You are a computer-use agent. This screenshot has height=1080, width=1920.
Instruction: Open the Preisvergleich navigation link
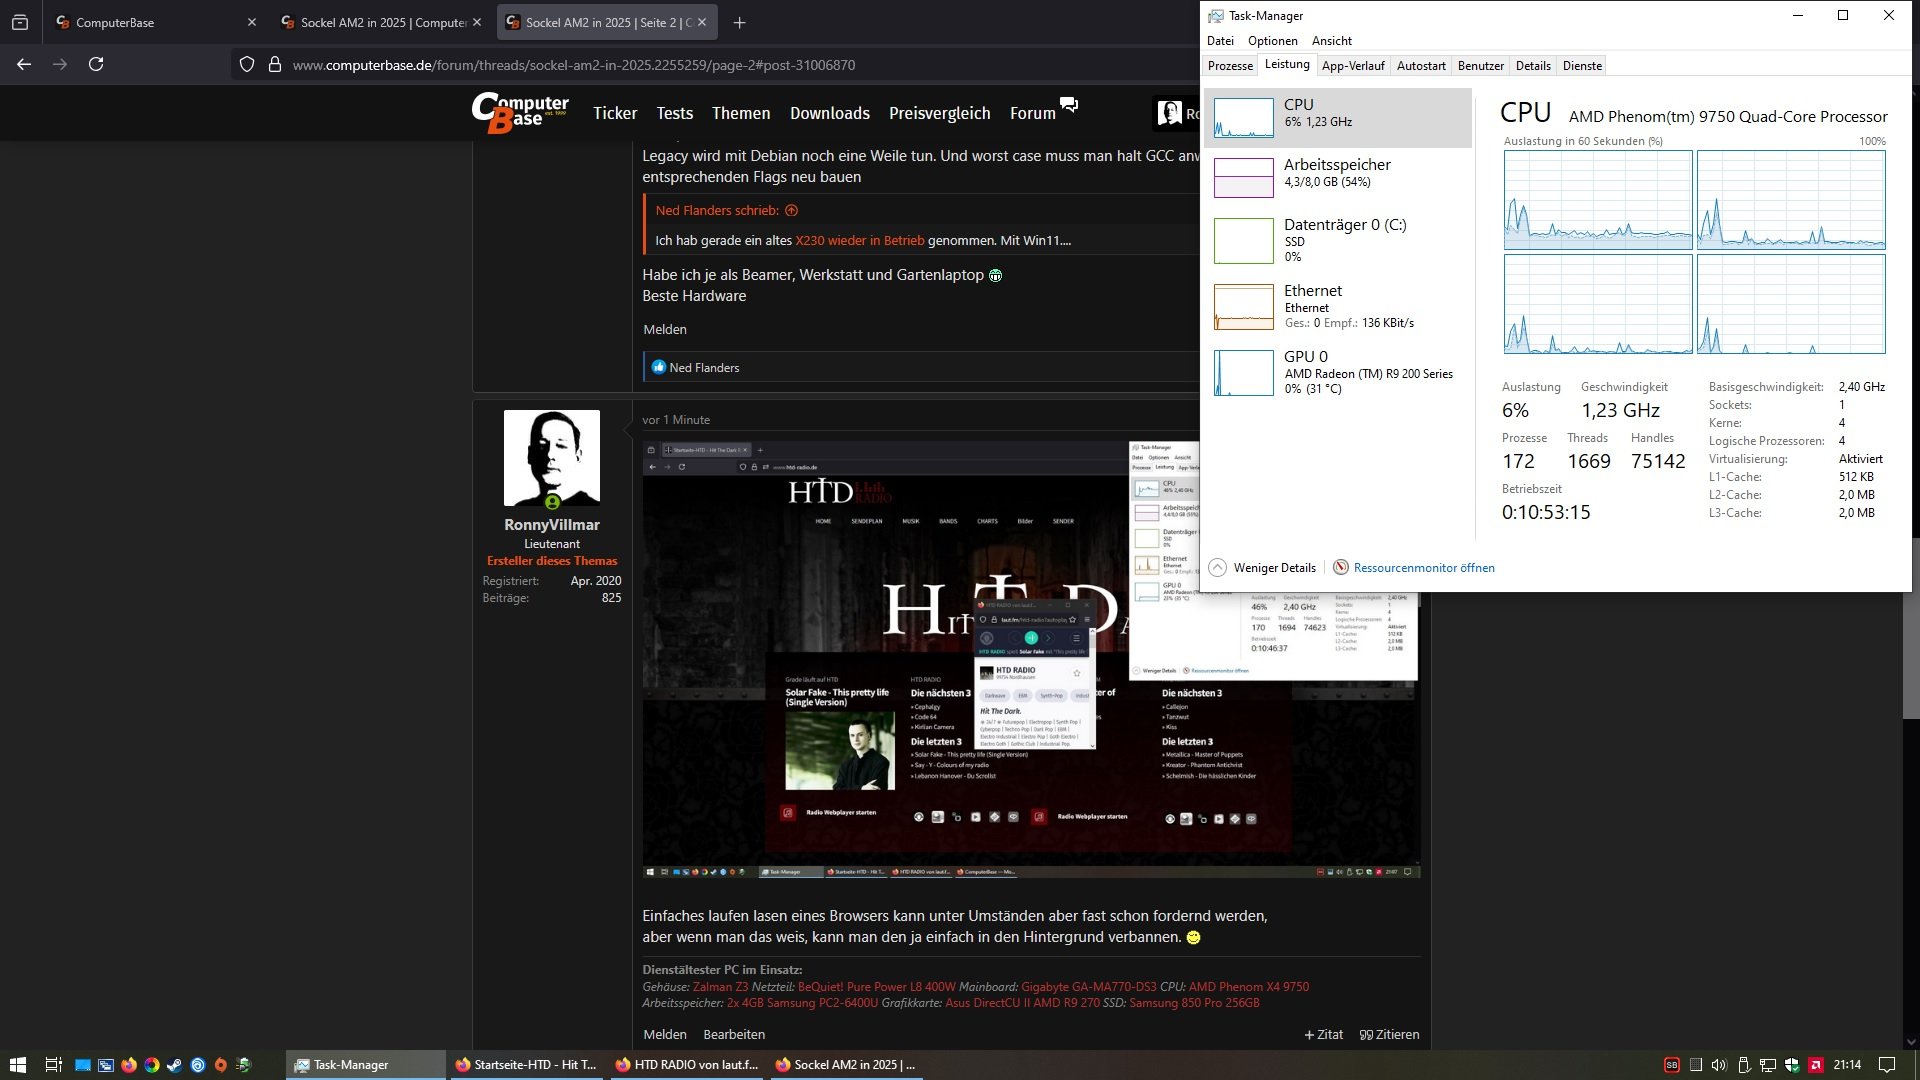tap(939, 113)
